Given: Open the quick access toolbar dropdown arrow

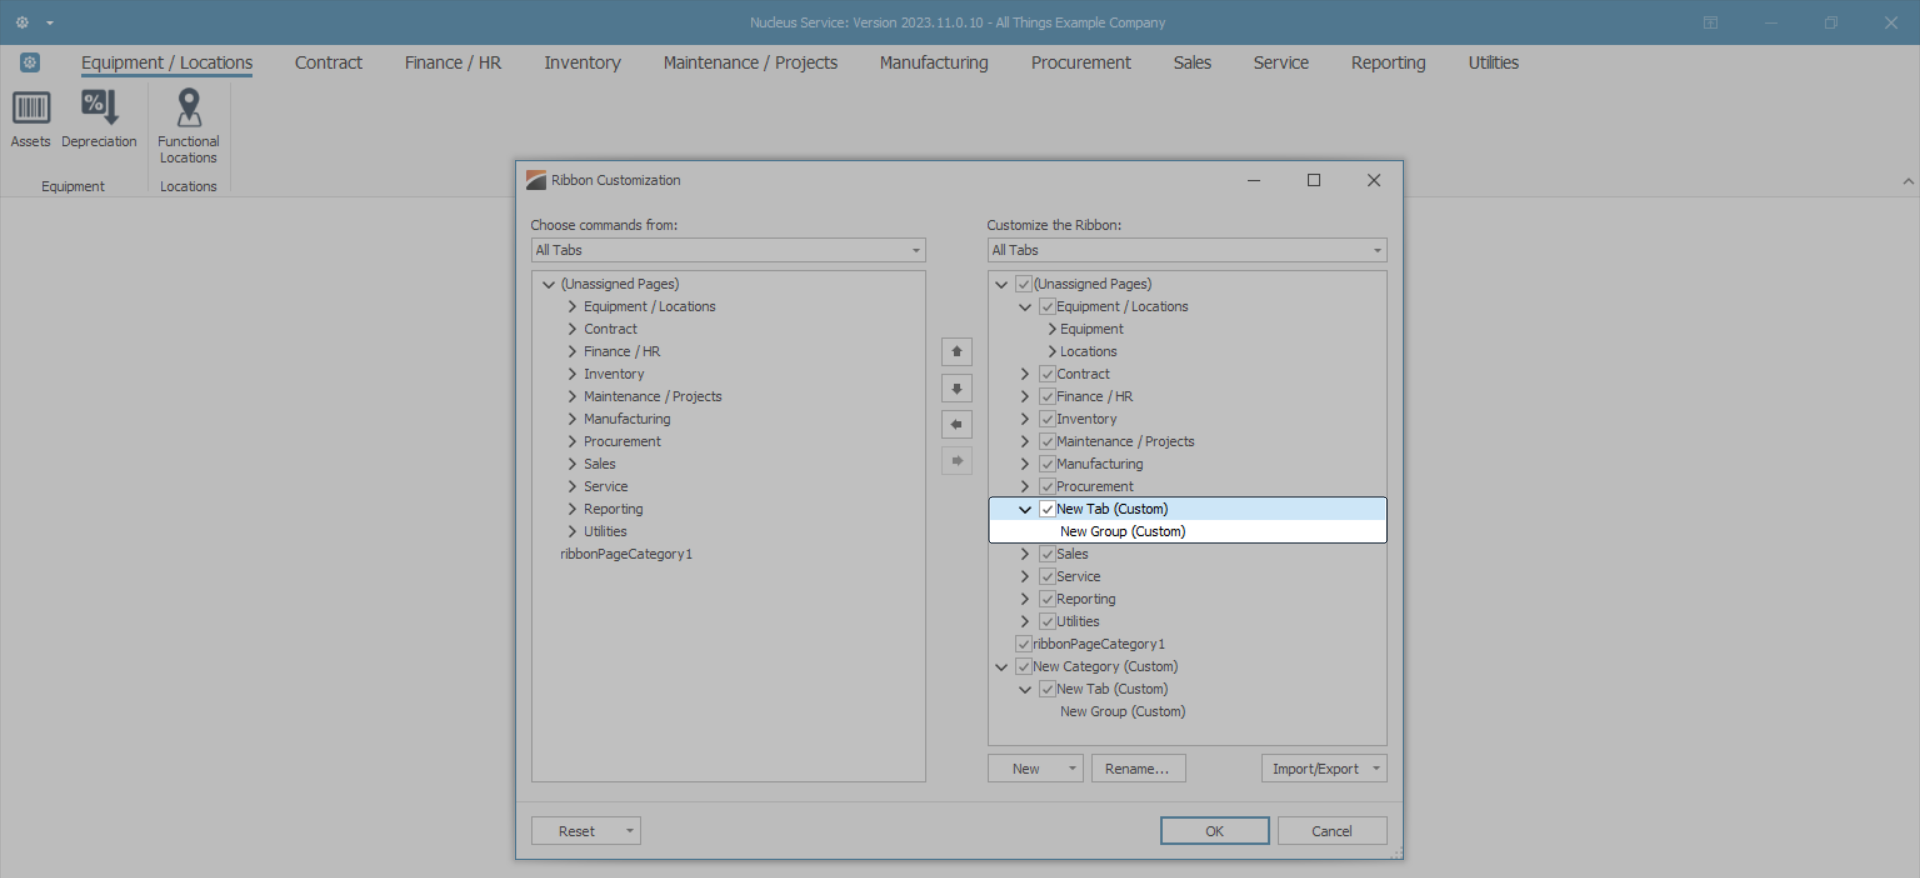Looking at the screenshot, I should click(x=50, y=23).
